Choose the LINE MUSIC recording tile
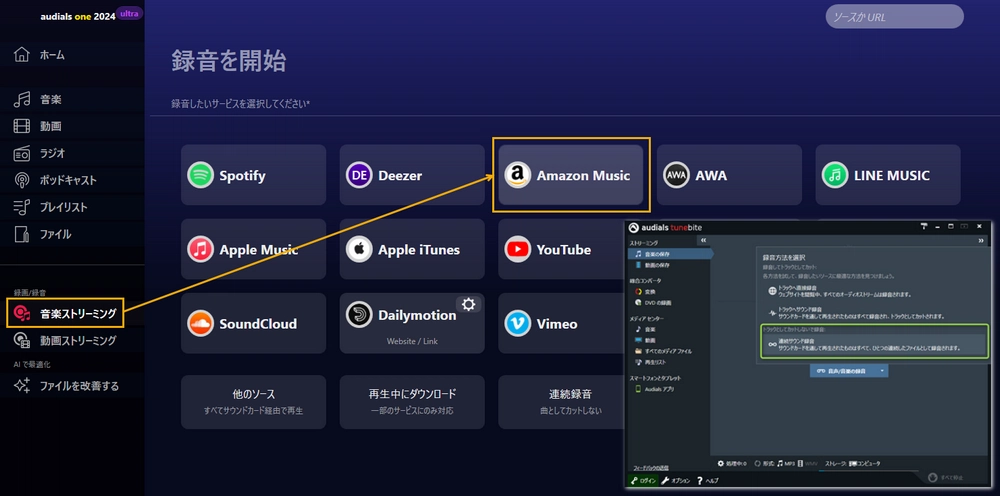The height and width of the screenshot is (496, 1000). pos(888,175)
